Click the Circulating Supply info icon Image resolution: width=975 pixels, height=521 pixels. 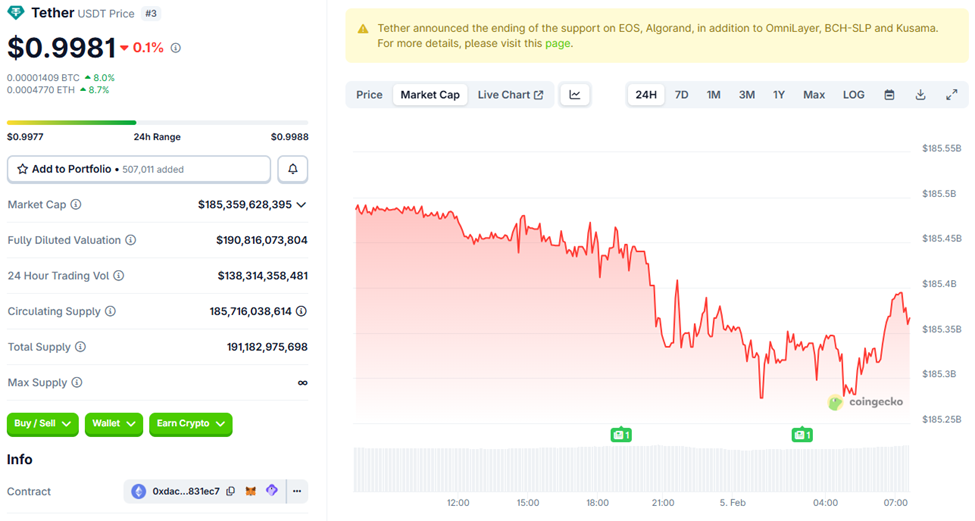[x=110, y=312]
